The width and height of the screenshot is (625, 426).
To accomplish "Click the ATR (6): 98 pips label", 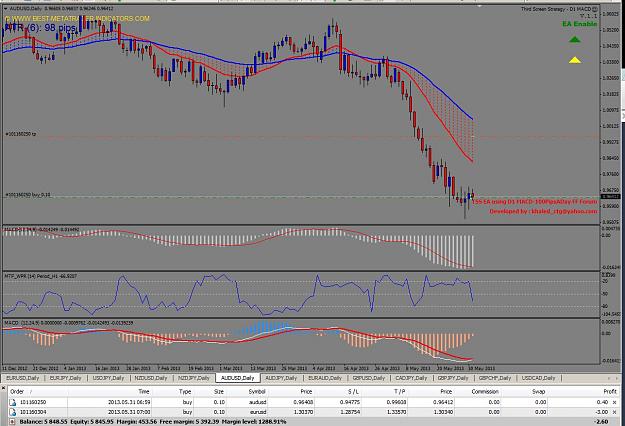I will (40, 28).
